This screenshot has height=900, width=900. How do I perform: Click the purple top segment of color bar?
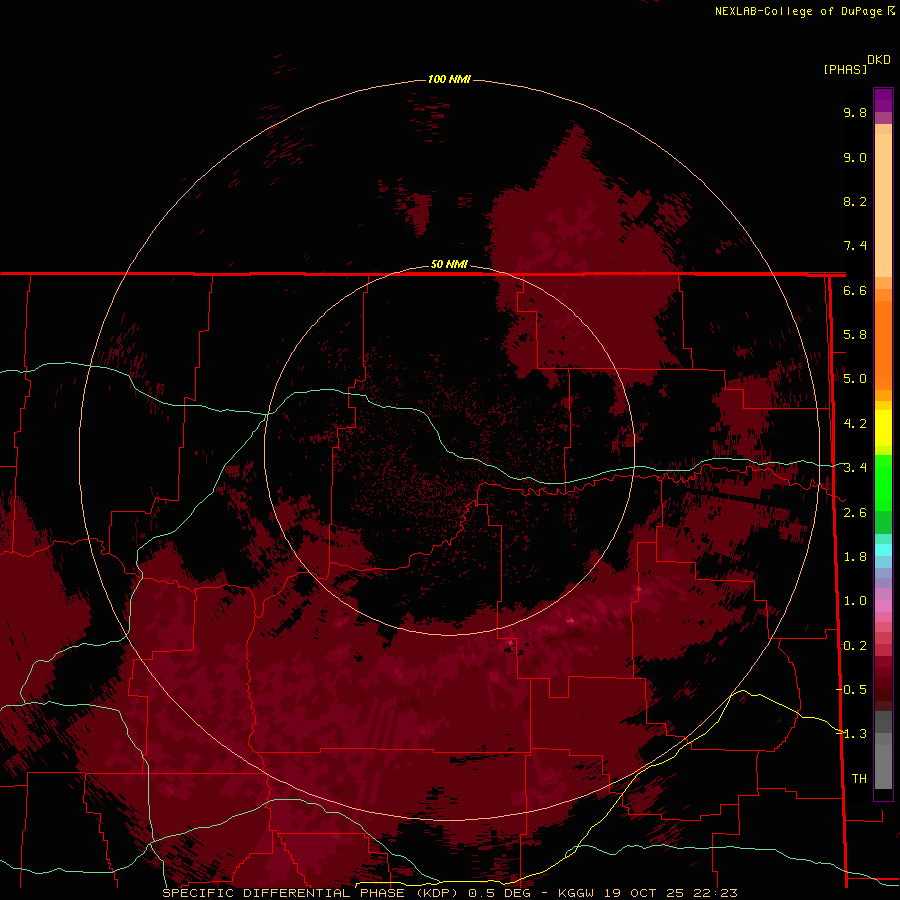(x=883, y=100)
